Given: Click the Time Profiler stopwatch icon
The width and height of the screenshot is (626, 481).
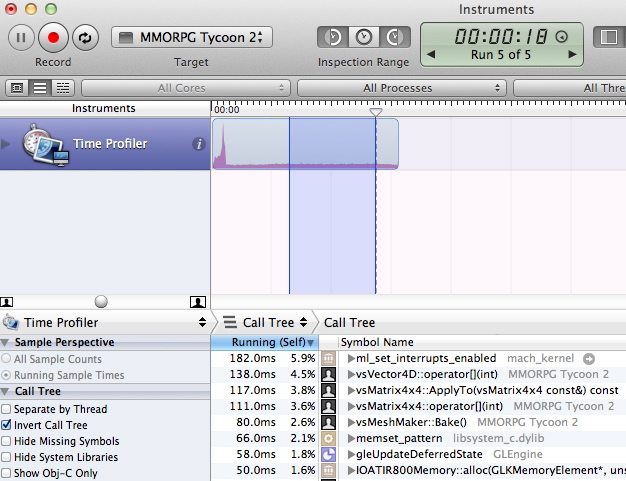Looking at the screenshot, I should (45, 144).
